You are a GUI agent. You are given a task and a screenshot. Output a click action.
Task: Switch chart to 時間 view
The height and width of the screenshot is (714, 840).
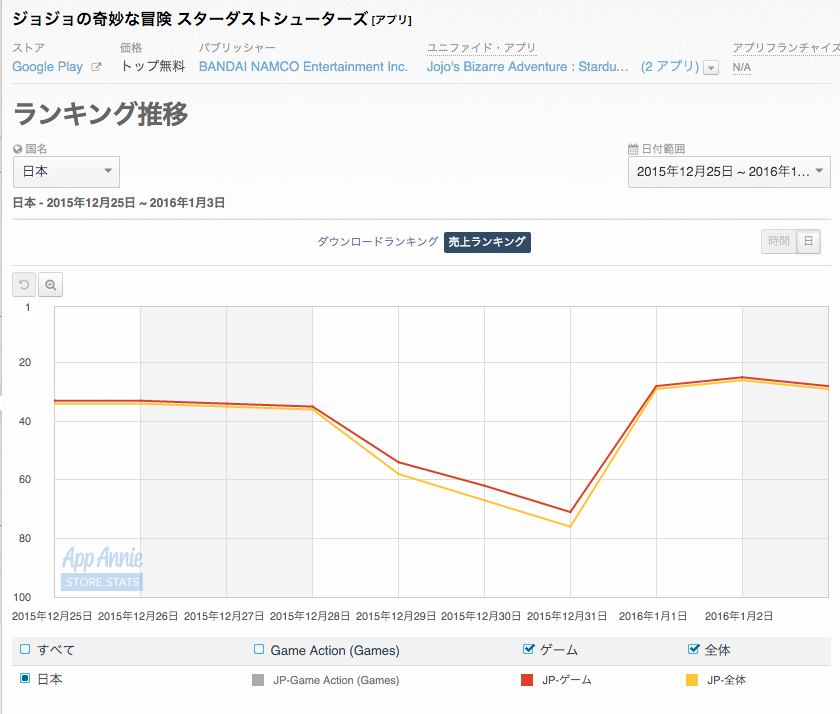[779, 242]
